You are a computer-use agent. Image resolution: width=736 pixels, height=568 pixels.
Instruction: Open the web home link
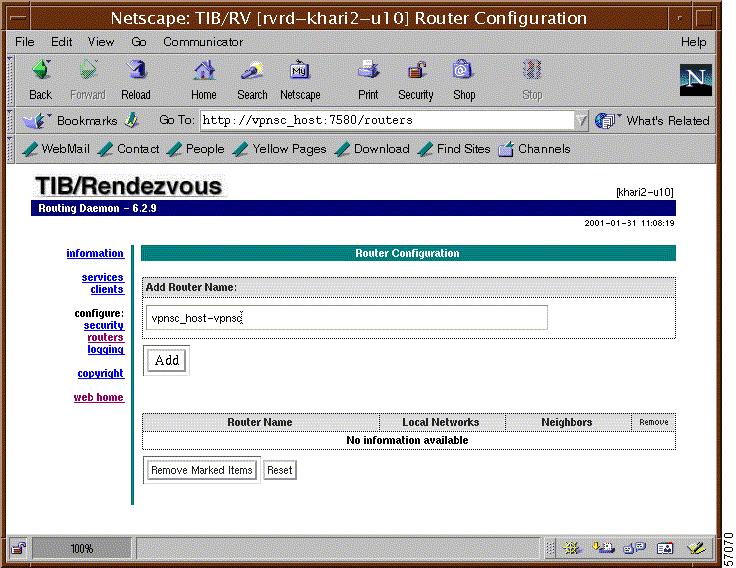(x=99, y=397)
